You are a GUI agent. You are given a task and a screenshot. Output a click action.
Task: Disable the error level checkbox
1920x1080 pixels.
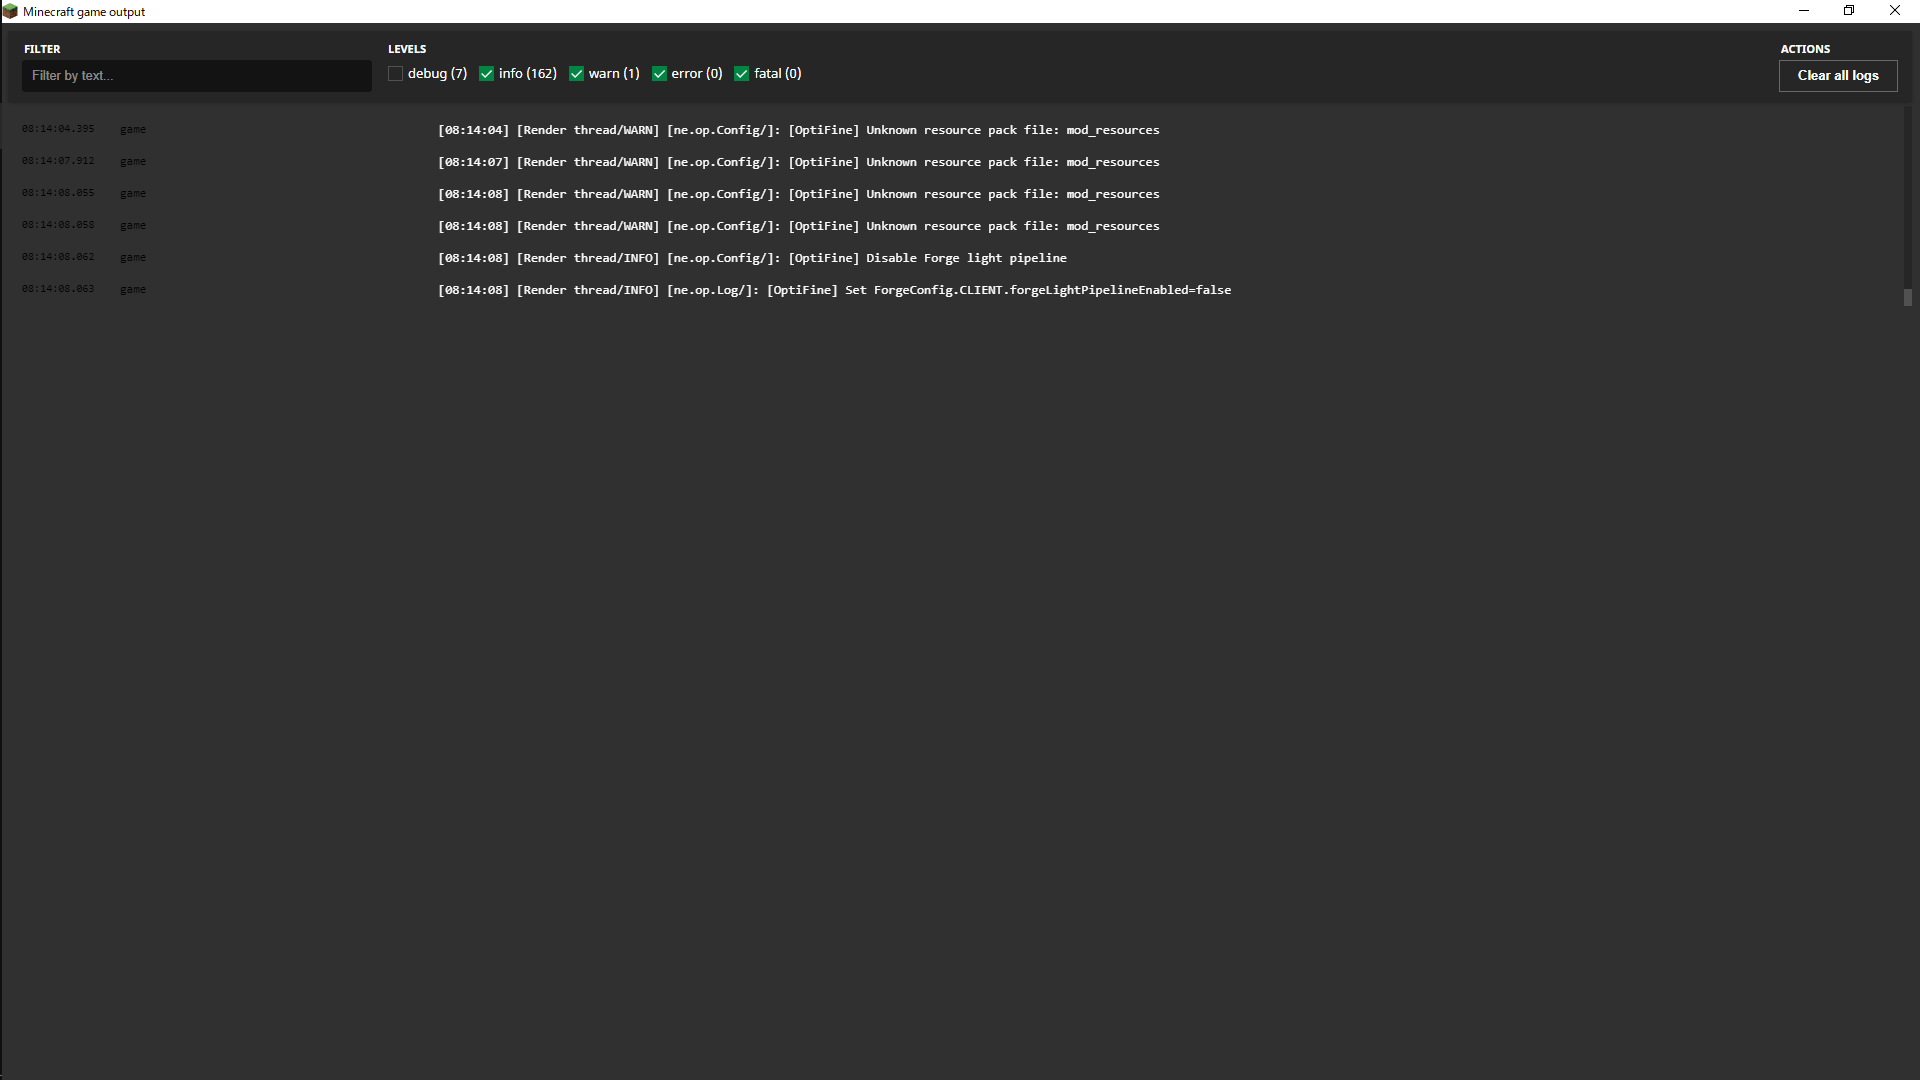pyautogui.click(x=659, y=74)
